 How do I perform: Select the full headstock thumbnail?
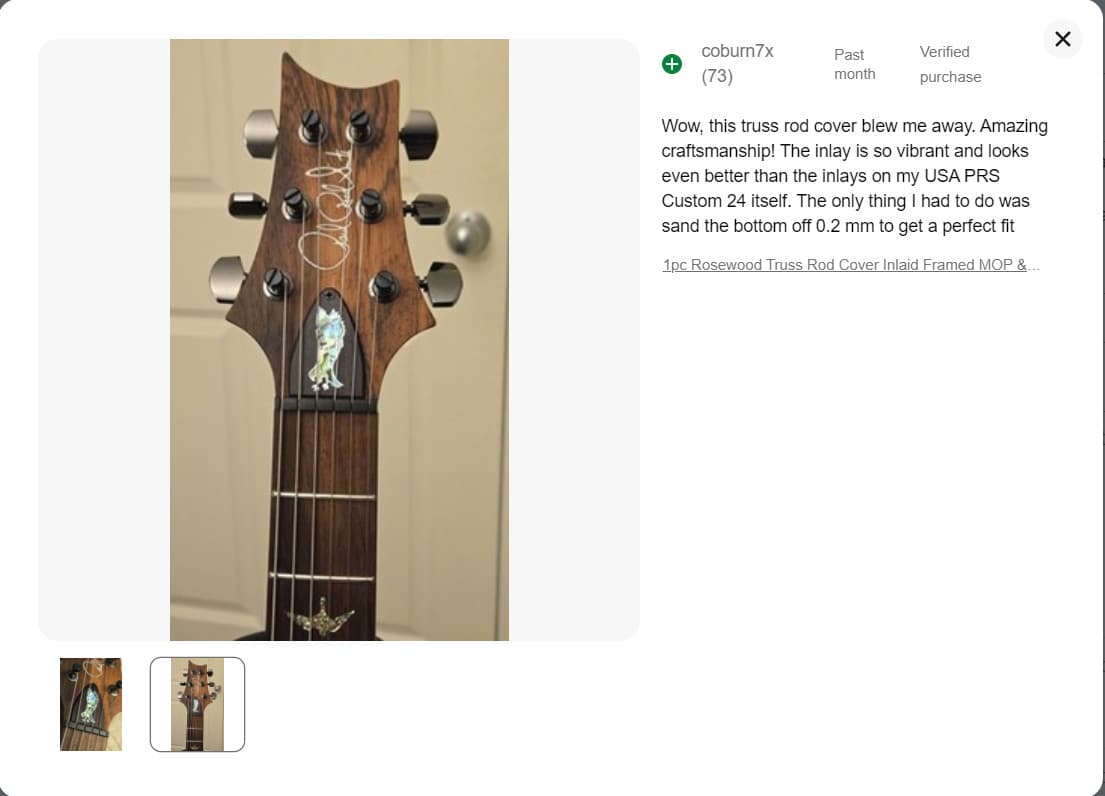[197, 704]
